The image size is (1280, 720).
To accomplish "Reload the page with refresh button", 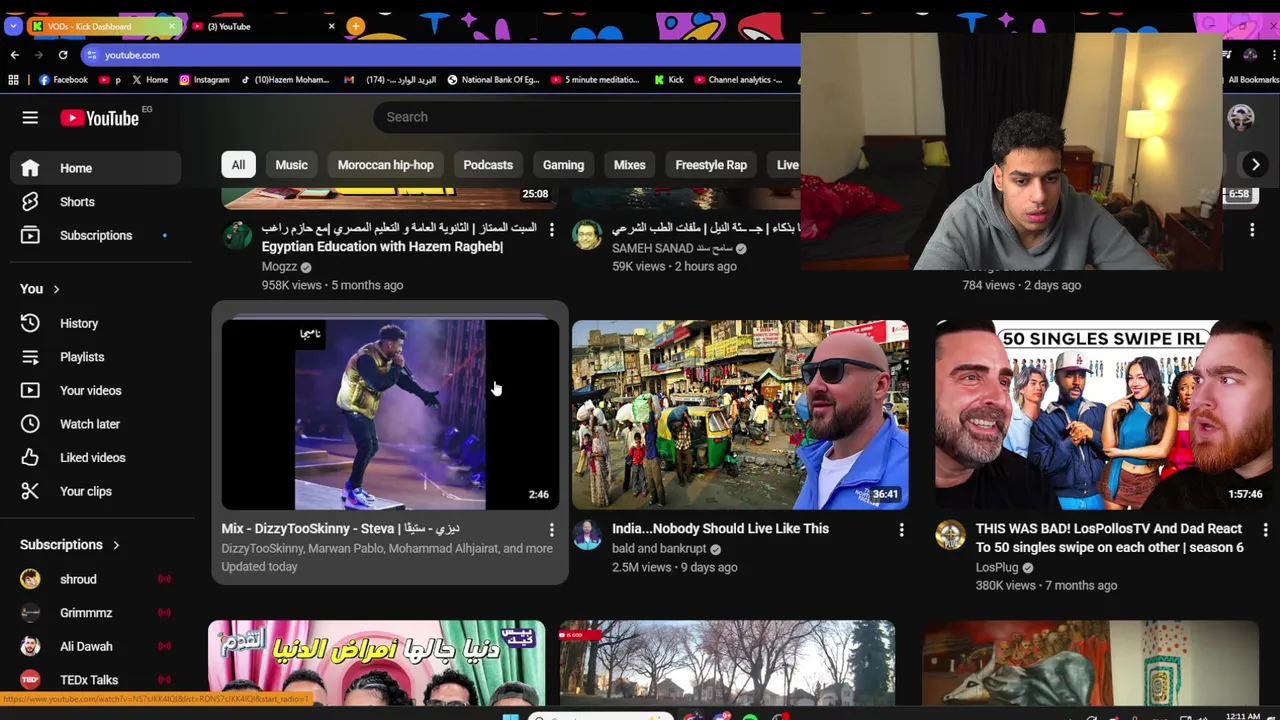I will click(63, 55).
